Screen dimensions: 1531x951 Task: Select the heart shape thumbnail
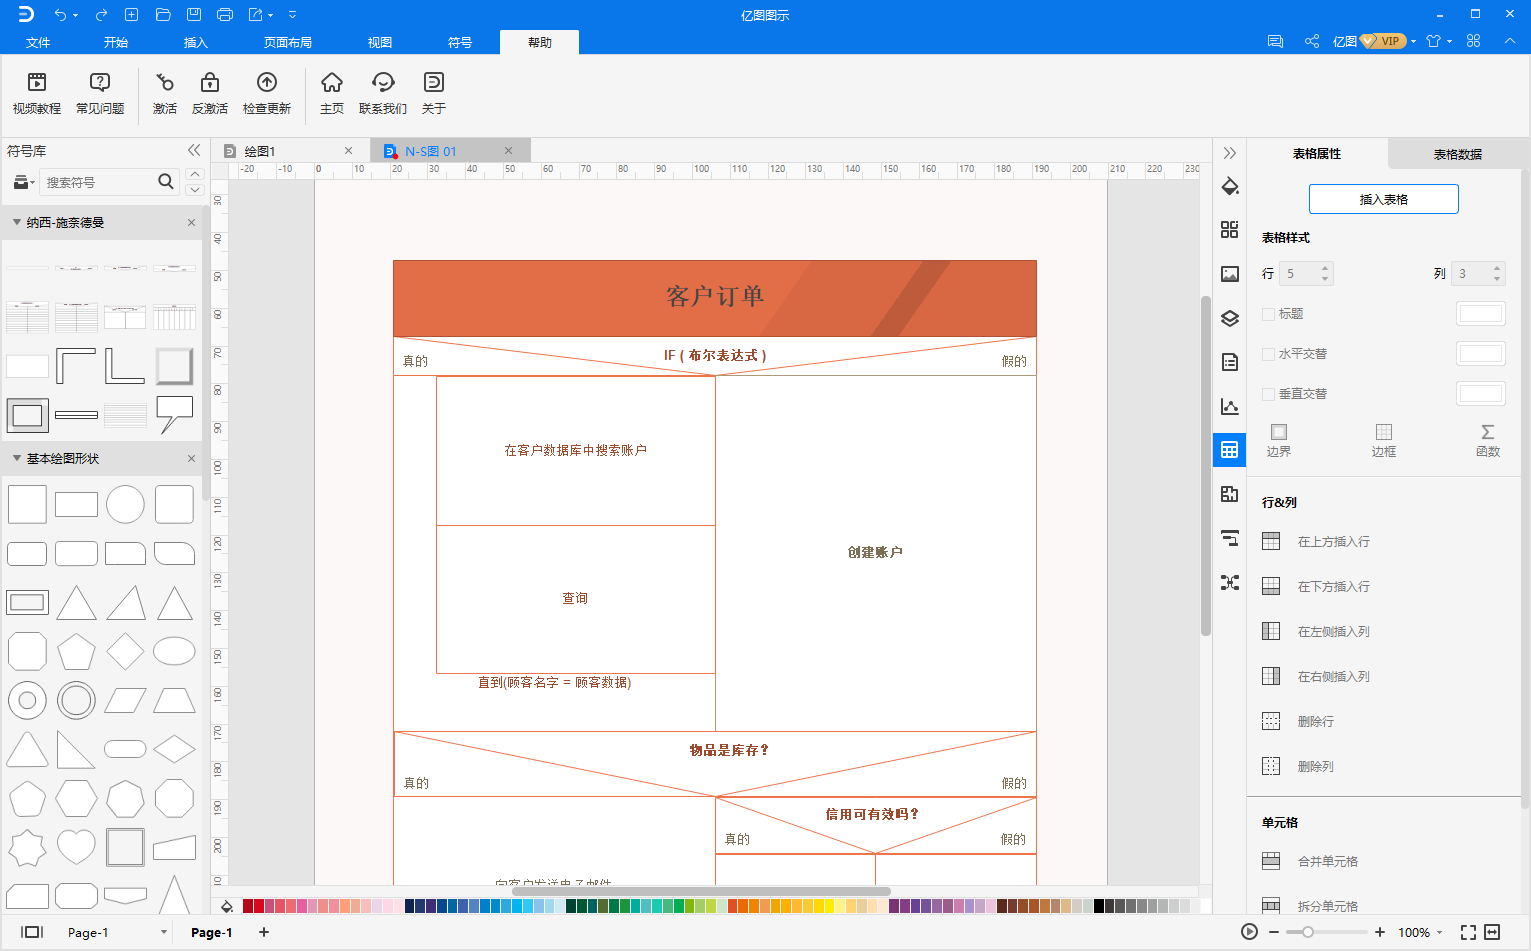(x=76, y=847)
